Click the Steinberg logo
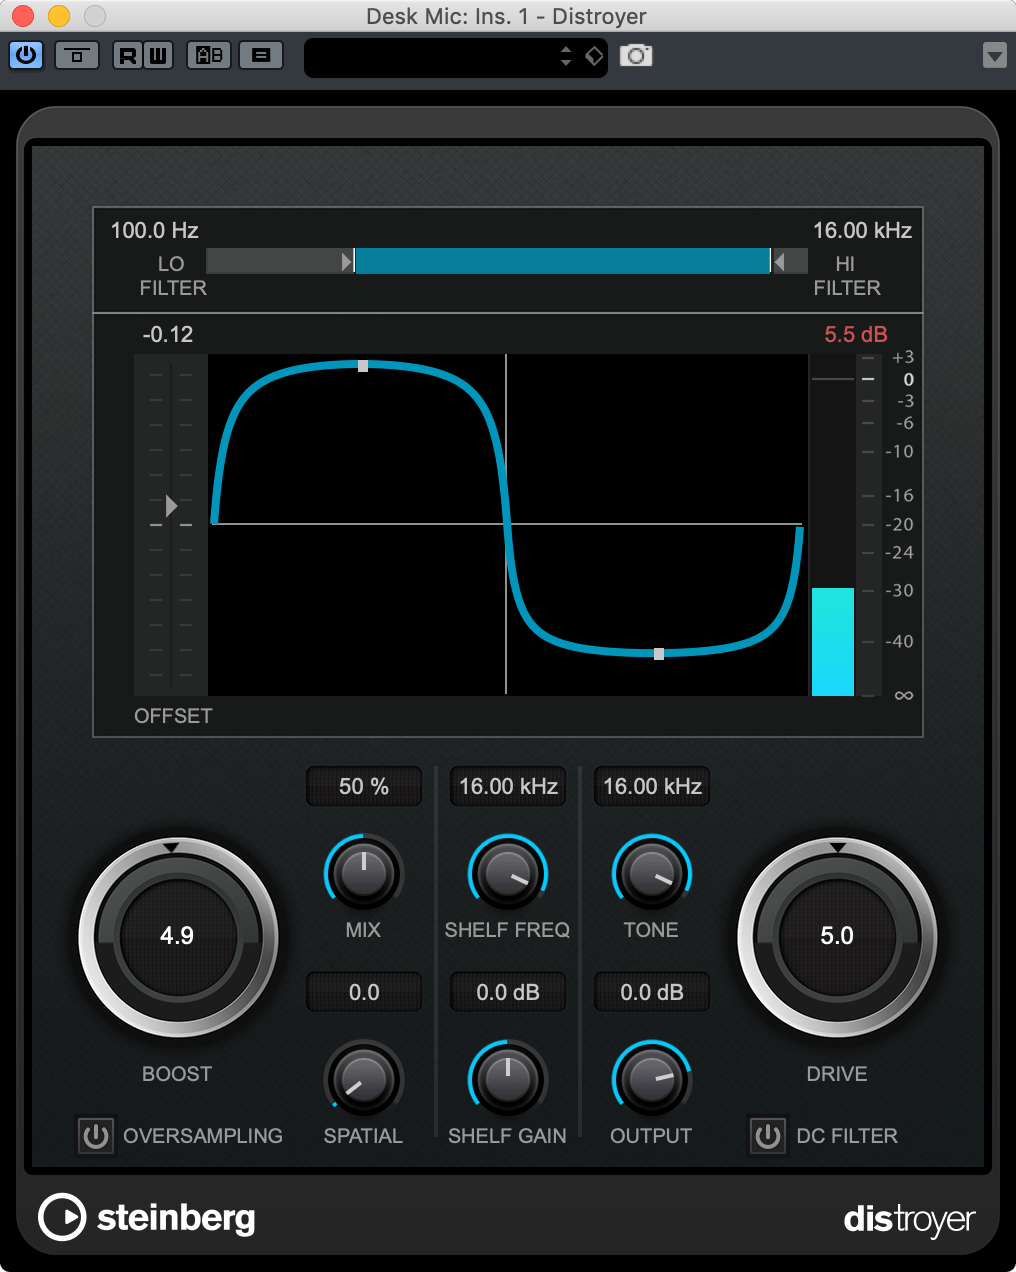The height and width of the screenshot is (1272, 1016). [x=147, y=1217]
